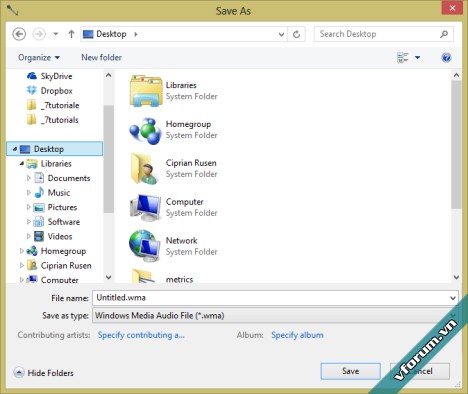Click the file list scrollbar up arrow
Image resolution: width=468 pixels, height=394 pixels.
point(456,75)
